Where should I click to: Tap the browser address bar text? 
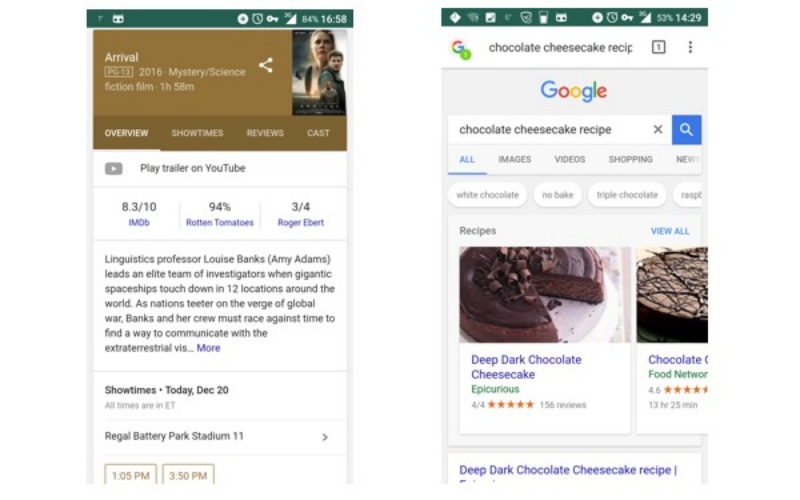[560, 47]
